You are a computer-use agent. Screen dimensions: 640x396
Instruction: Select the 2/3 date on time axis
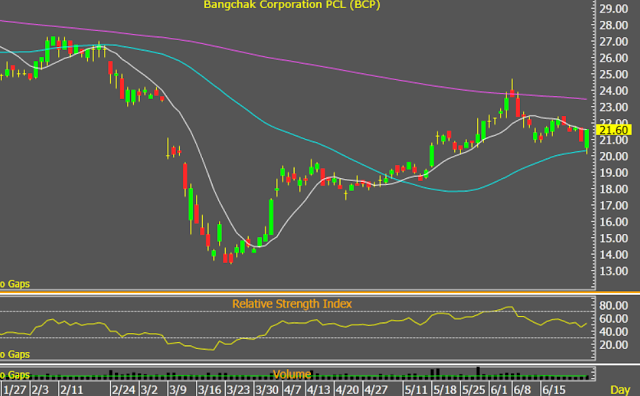40,390
